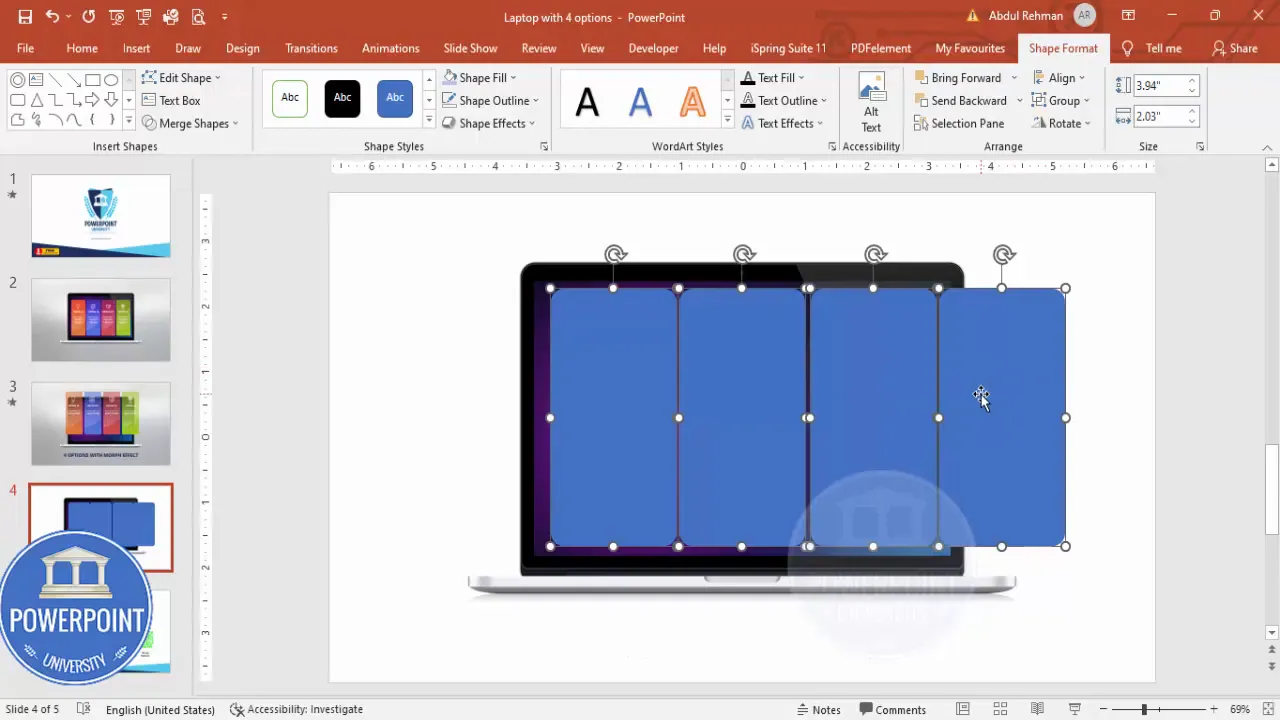Image resolution: width=1280 pixels, height=720 pixels.
Task: Click zoom in plus button
Action: [x=1214, y=709]
